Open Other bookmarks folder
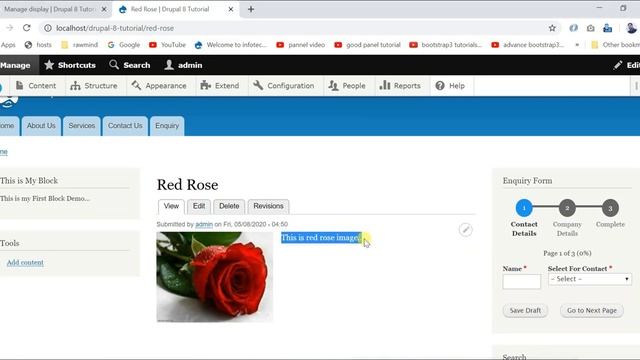This screenshot has width=640, height=360. (x=616, y=45)
